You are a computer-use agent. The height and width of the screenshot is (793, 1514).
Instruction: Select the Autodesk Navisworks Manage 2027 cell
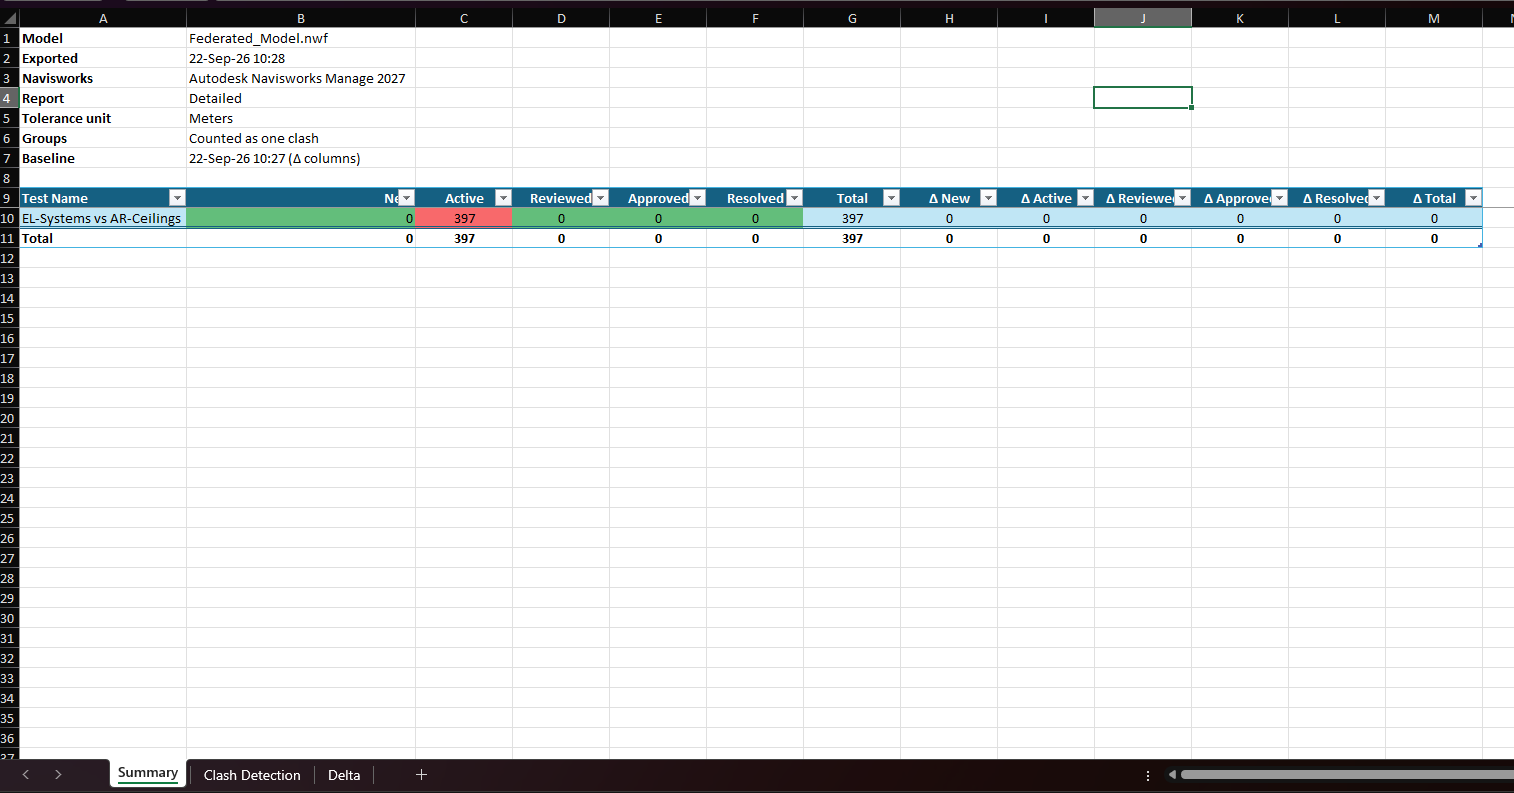click(x=301, y=78)
